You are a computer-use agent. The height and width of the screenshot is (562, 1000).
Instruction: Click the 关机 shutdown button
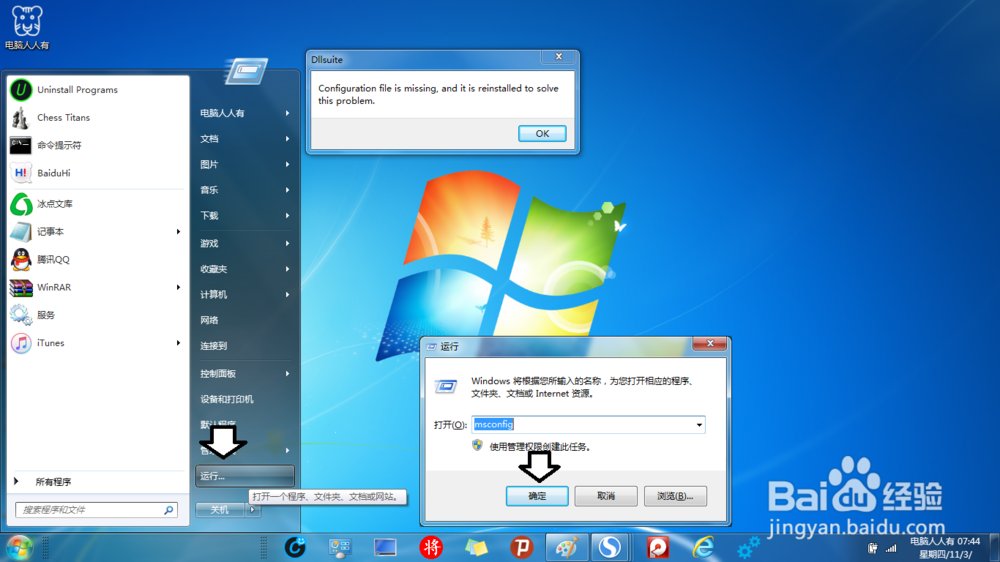click(220, 510)
